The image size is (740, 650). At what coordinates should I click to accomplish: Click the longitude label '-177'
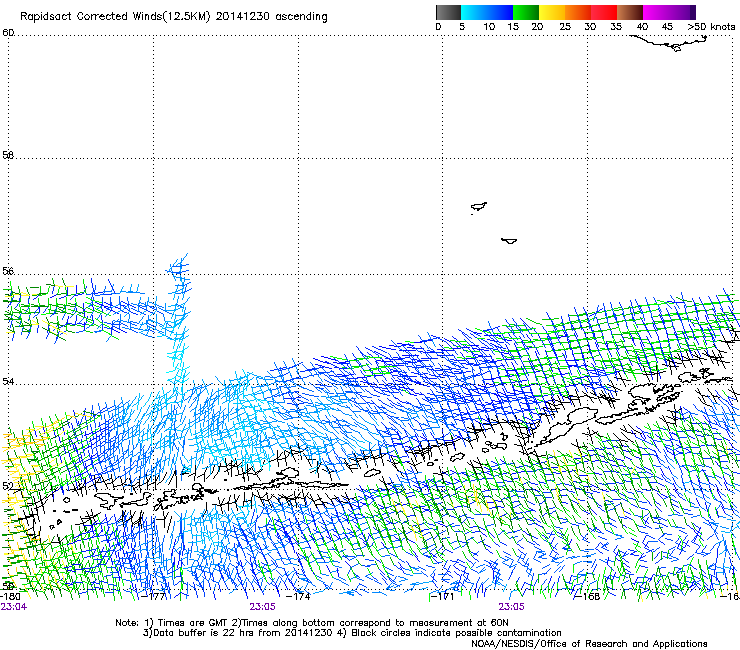click(x=154, y=596)
